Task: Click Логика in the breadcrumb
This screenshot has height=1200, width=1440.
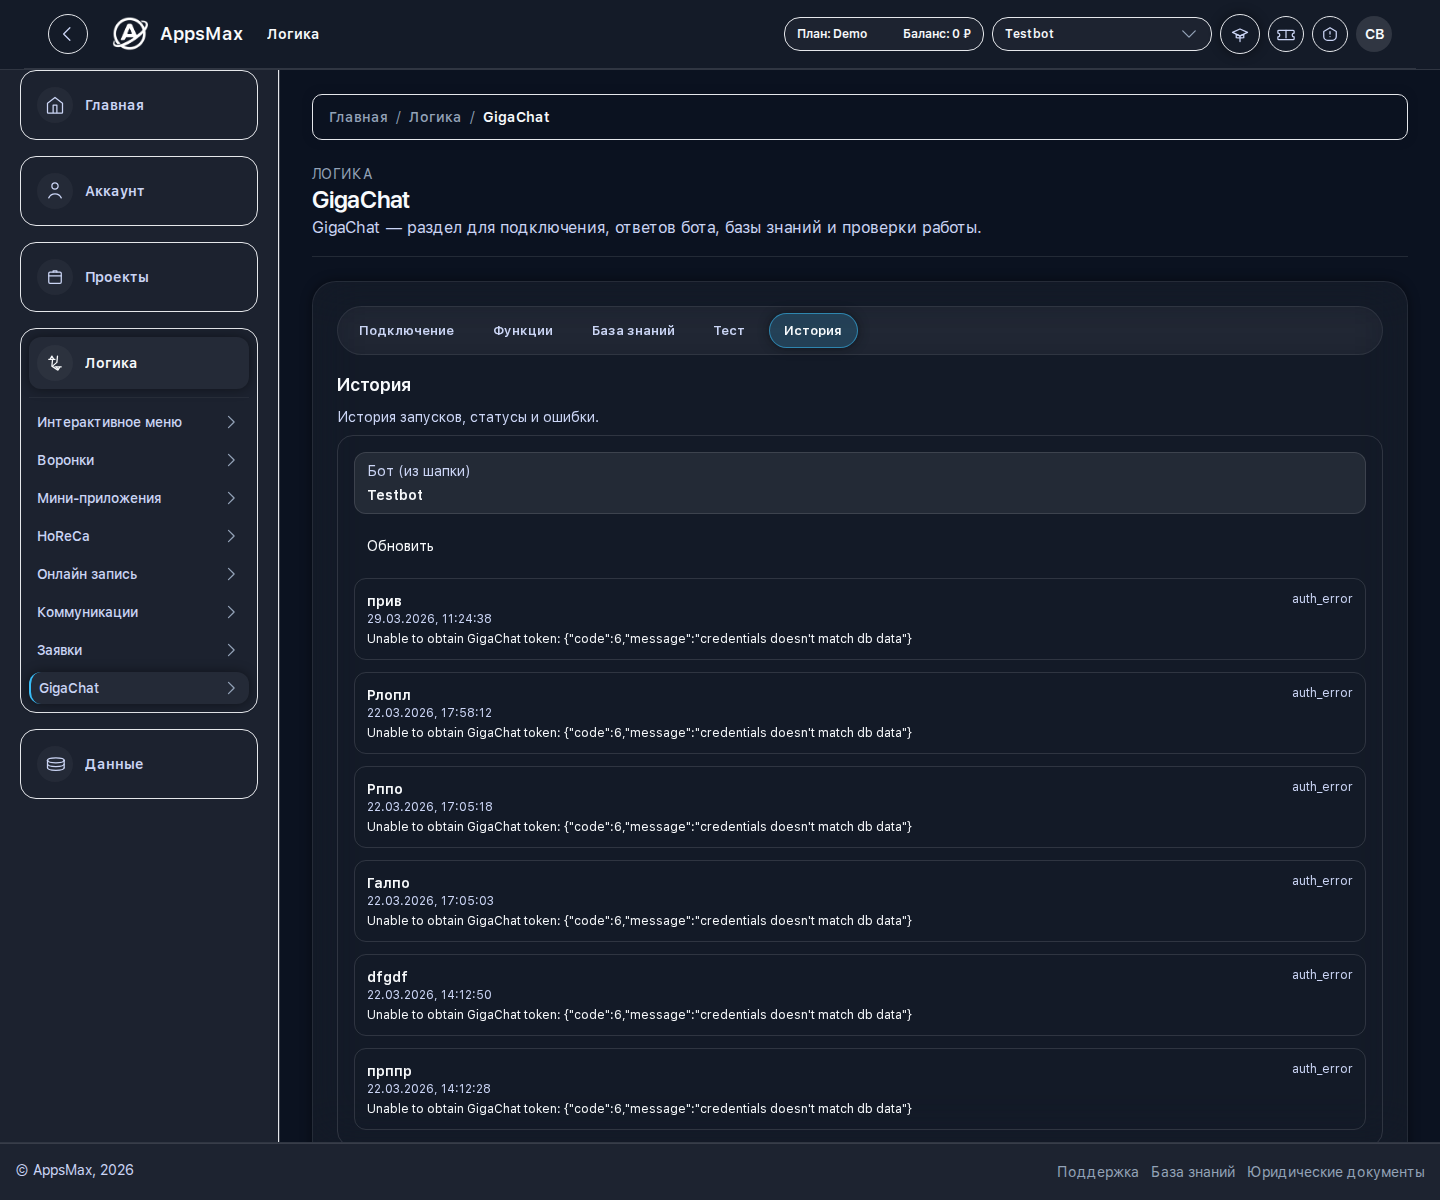Action: [x=435, y=117]
